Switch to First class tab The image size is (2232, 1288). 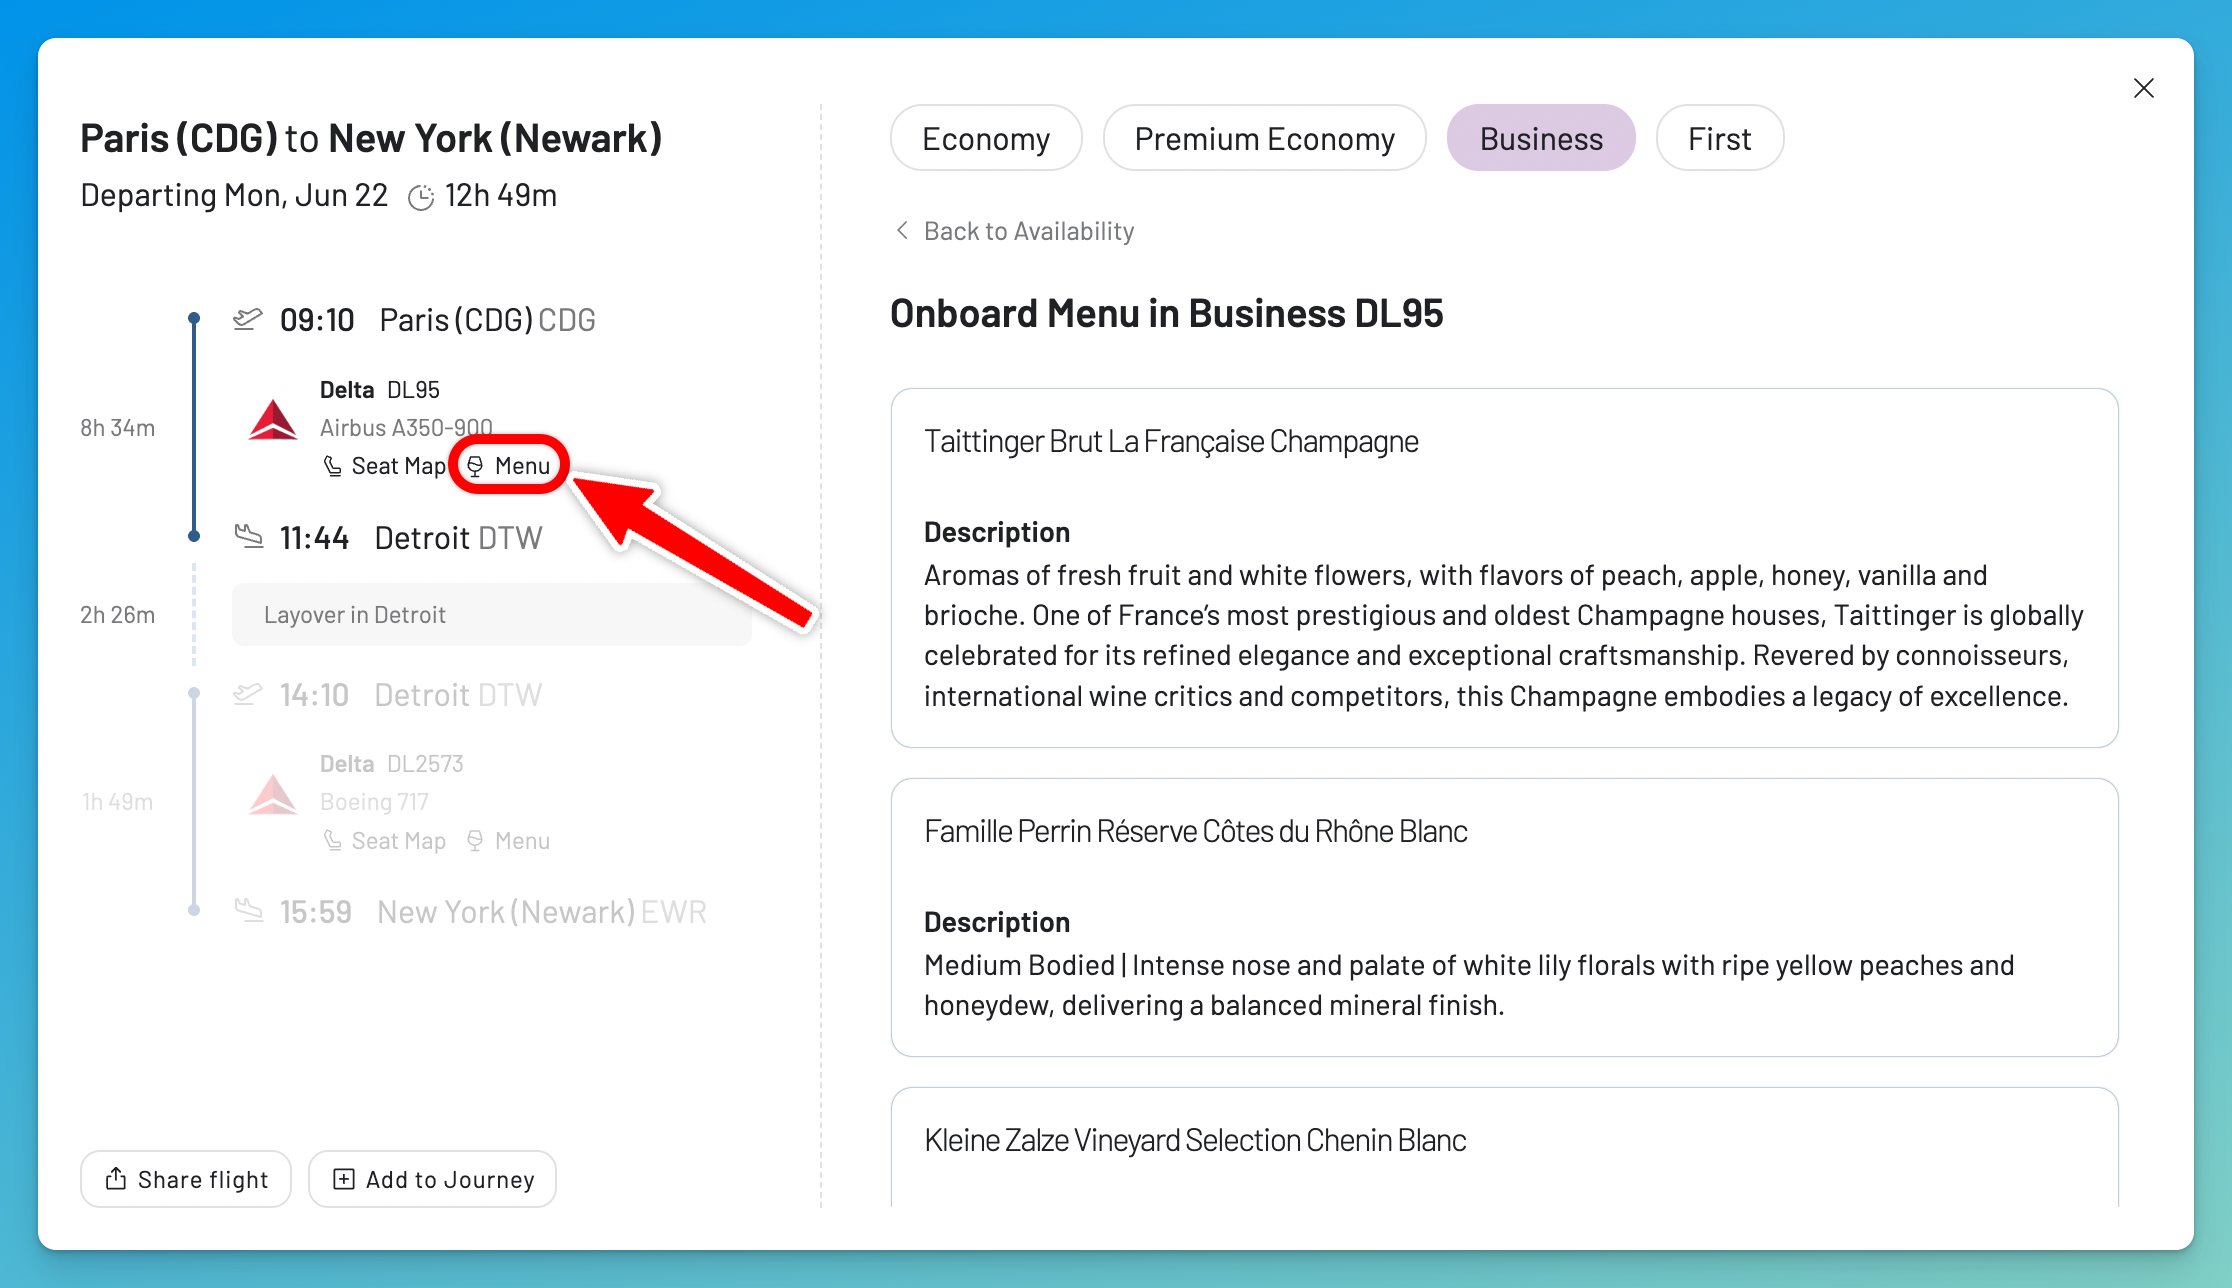pos(1720,138)
